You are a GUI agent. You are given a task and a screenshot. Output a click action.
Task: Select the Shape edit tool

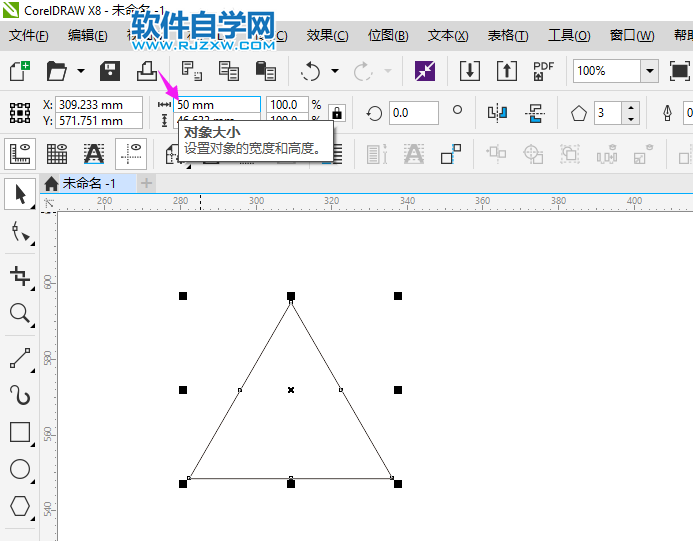(x=20, y=232)
